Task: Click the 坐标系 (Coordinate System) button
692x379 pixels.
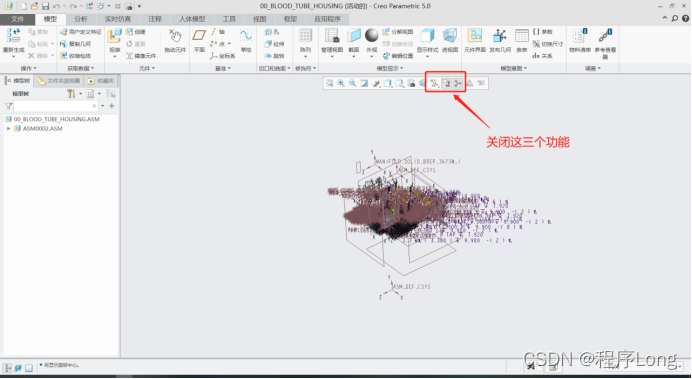Action: point(223,56)
